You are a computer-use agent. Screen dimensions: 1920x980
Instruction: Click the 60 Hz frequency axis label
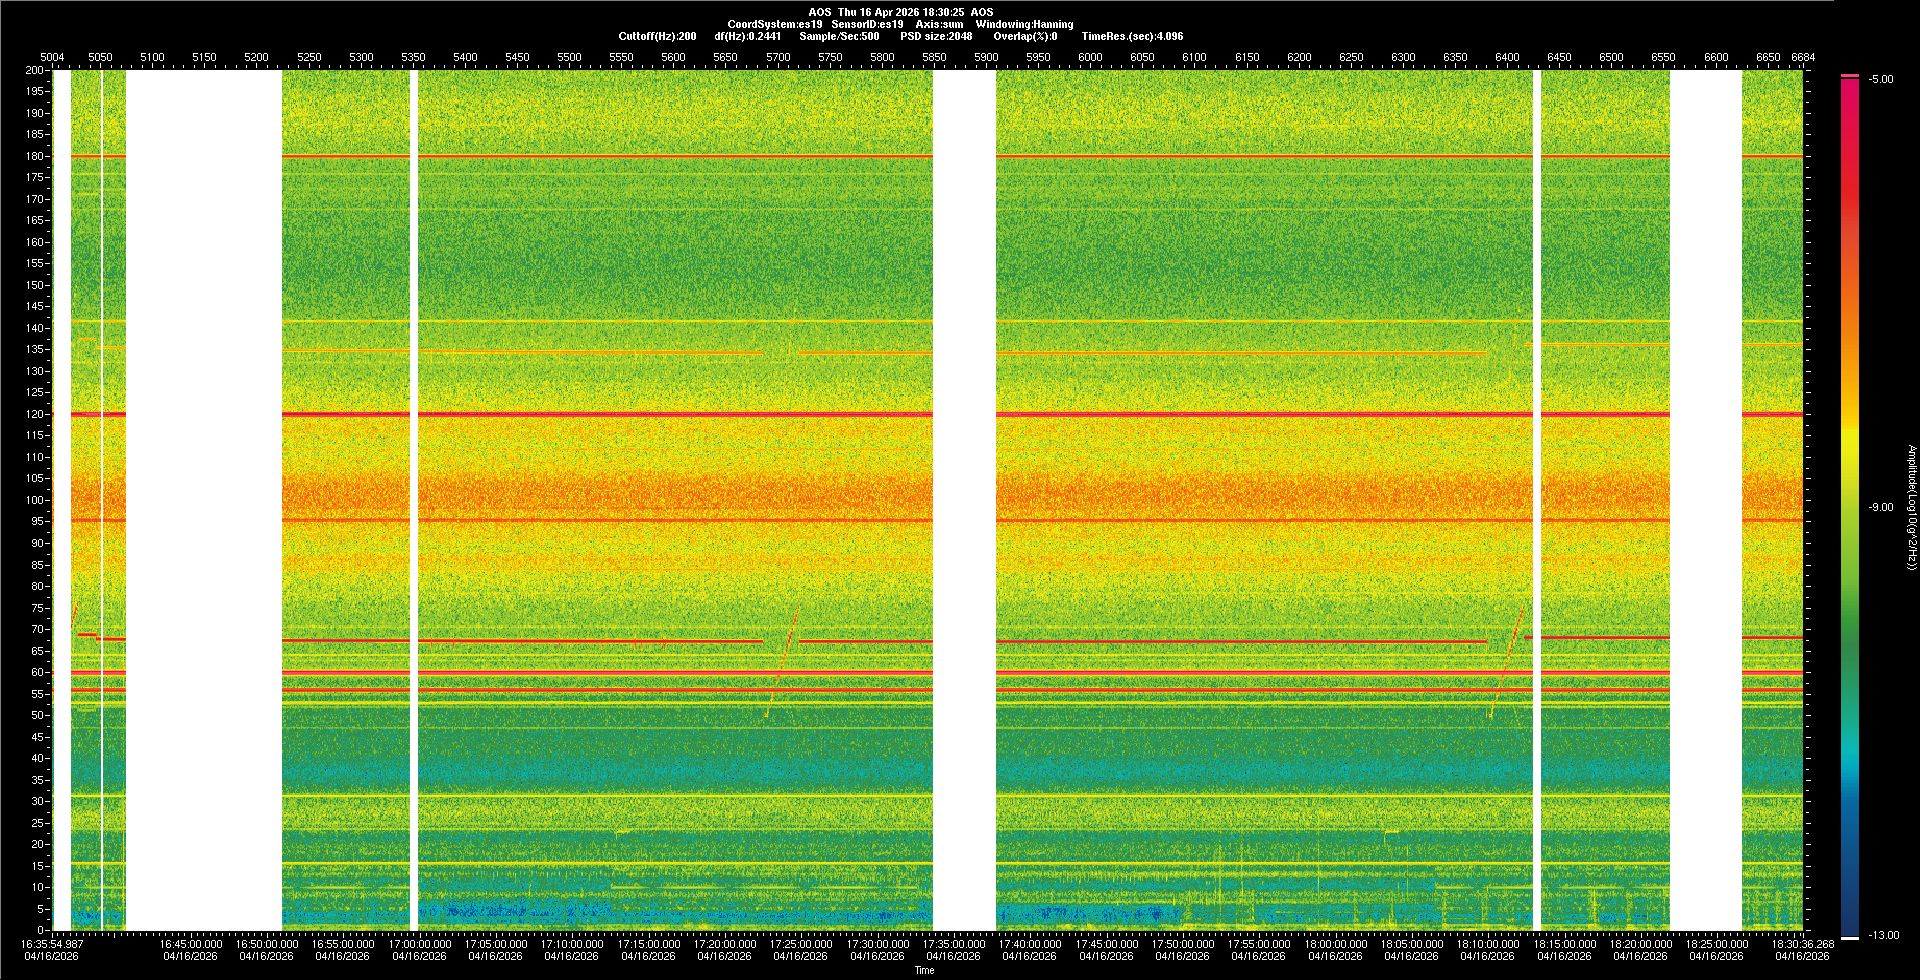pos(37,672)
